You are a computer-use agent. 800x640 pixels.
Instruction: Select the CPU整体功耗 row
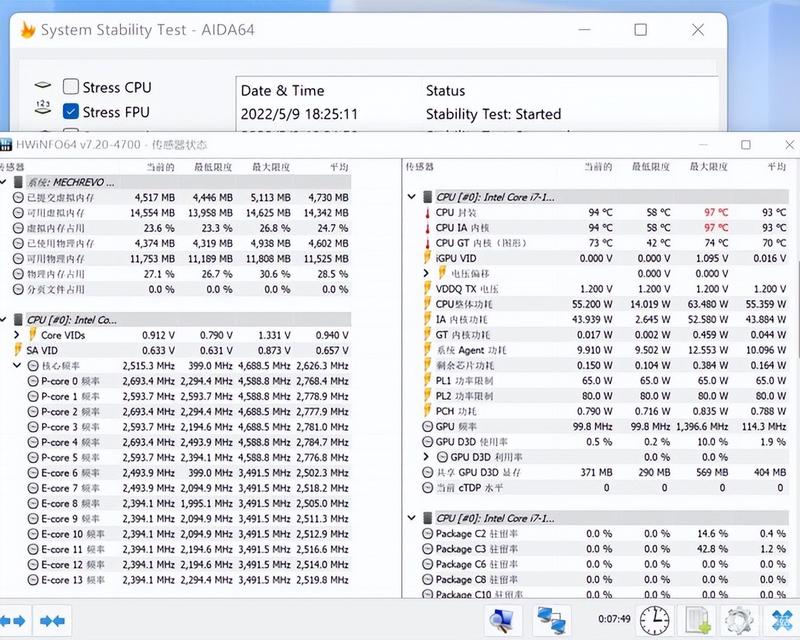click(605, 304)
